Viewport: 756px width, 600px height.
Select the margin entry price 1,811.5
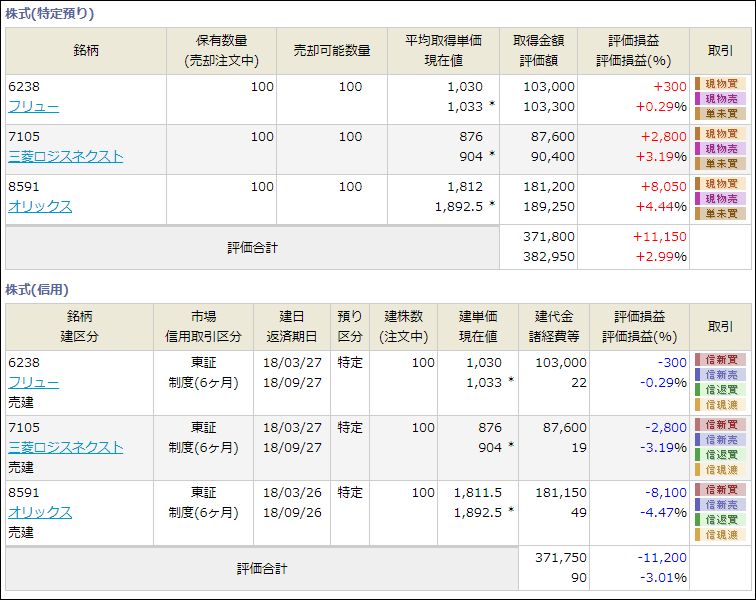[x=478, y=493]
